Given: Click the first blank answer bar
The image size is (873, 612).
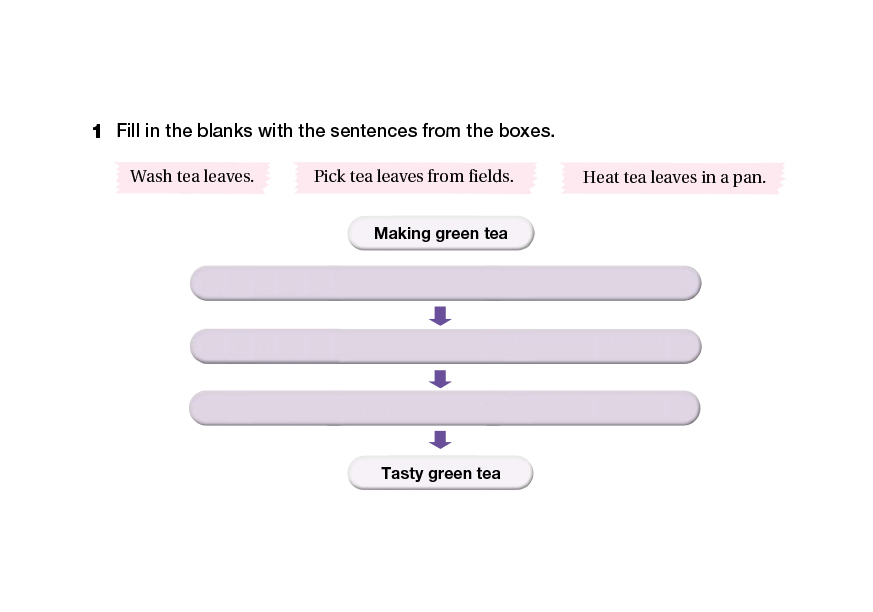Looking at the screenshot, I should coord(445,282).
